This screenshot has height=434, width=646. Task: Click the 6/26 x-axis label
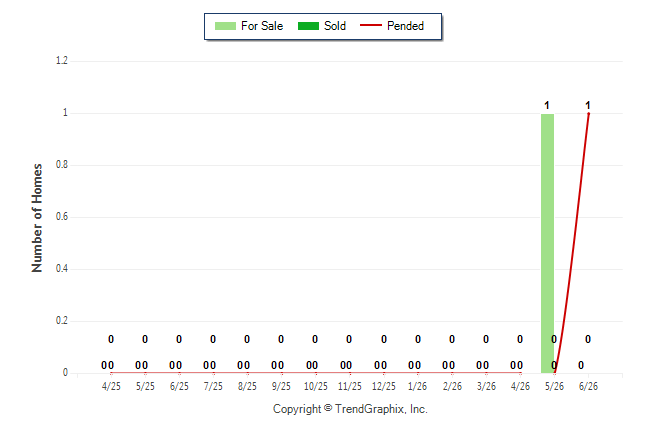coord(588,386)
